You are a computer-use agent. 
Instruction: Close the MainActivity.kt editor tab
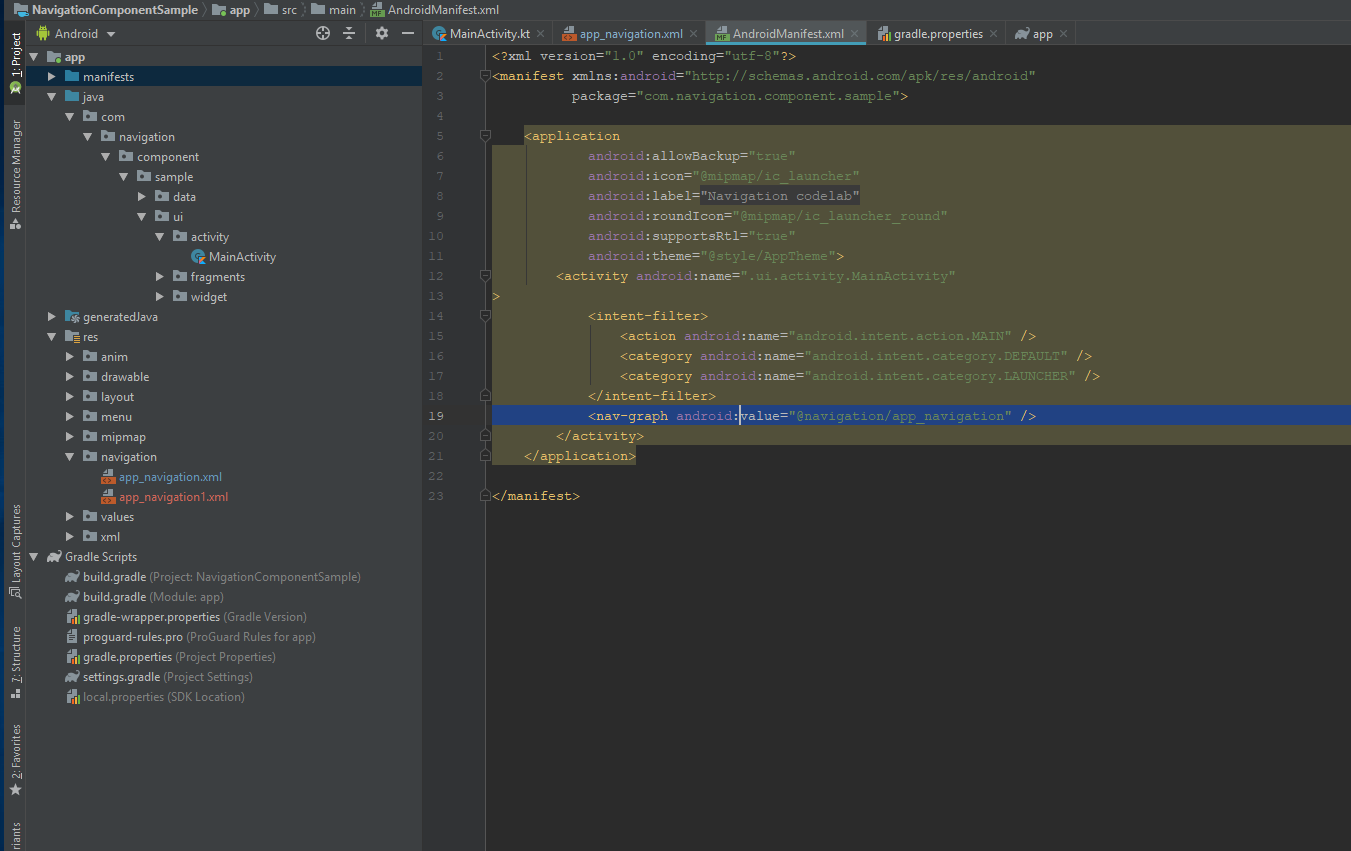pyautogui.click(x=541, y=34)
